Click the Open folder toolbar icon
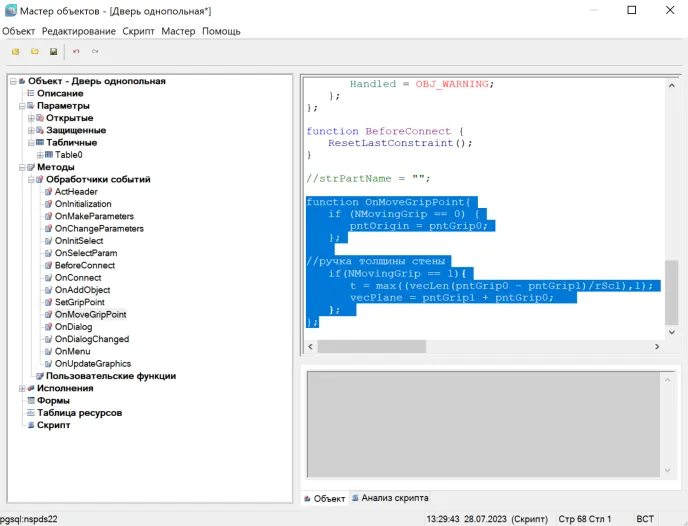This screenshot has width=688, height=526. 34,51
